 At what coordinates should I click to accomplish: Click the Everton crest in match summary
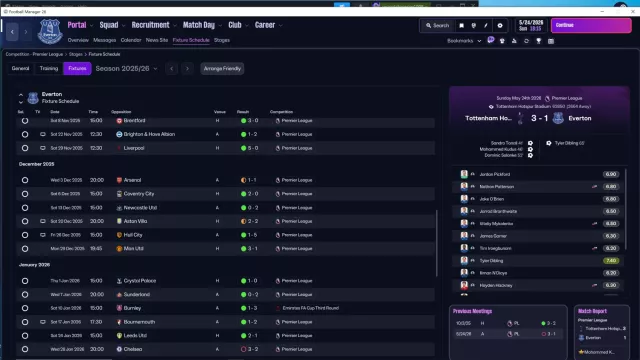(558, 118)
